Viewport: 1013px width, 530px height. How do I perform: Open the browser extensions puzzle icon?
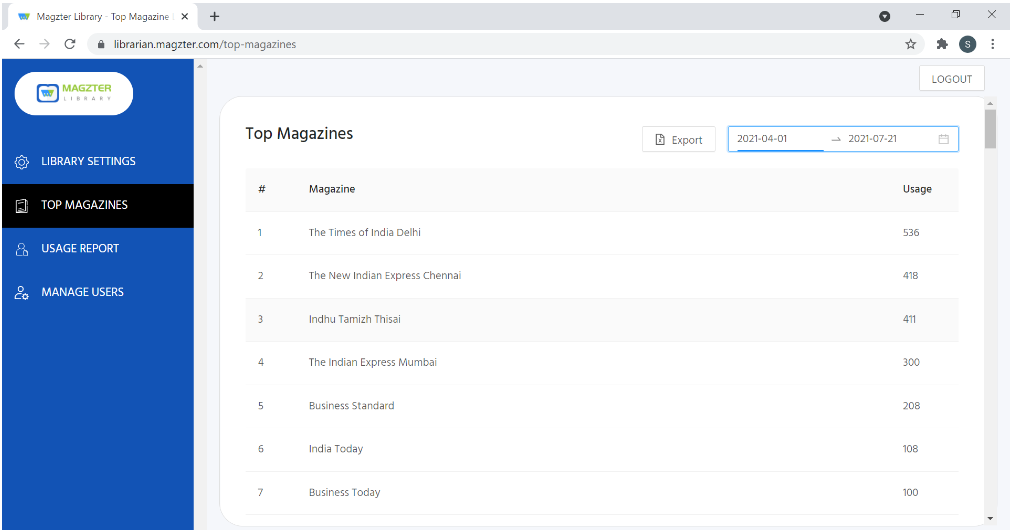click(942, 44)
